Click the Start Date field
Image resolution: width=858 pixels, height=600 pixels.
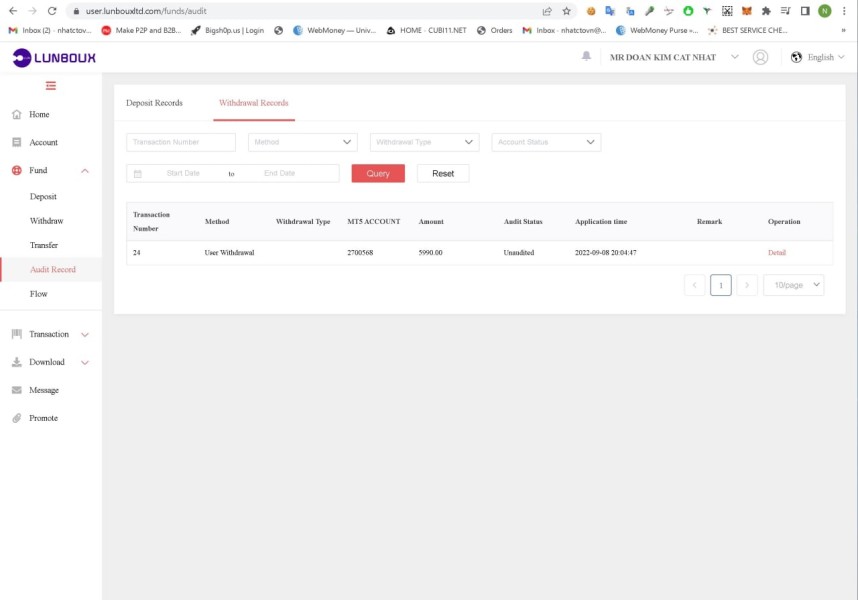pyautogui.click(x=183, y=173)
